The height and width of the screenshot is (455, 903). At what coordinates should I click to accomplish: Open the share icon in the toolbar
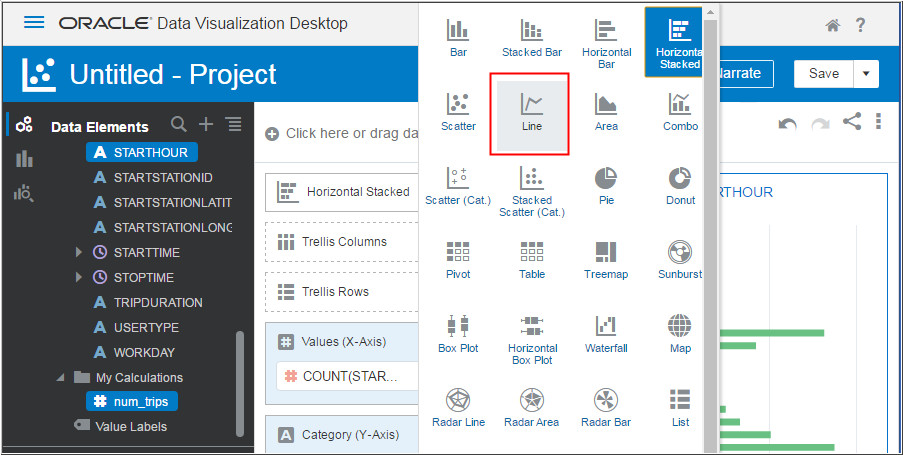(851, 122)
